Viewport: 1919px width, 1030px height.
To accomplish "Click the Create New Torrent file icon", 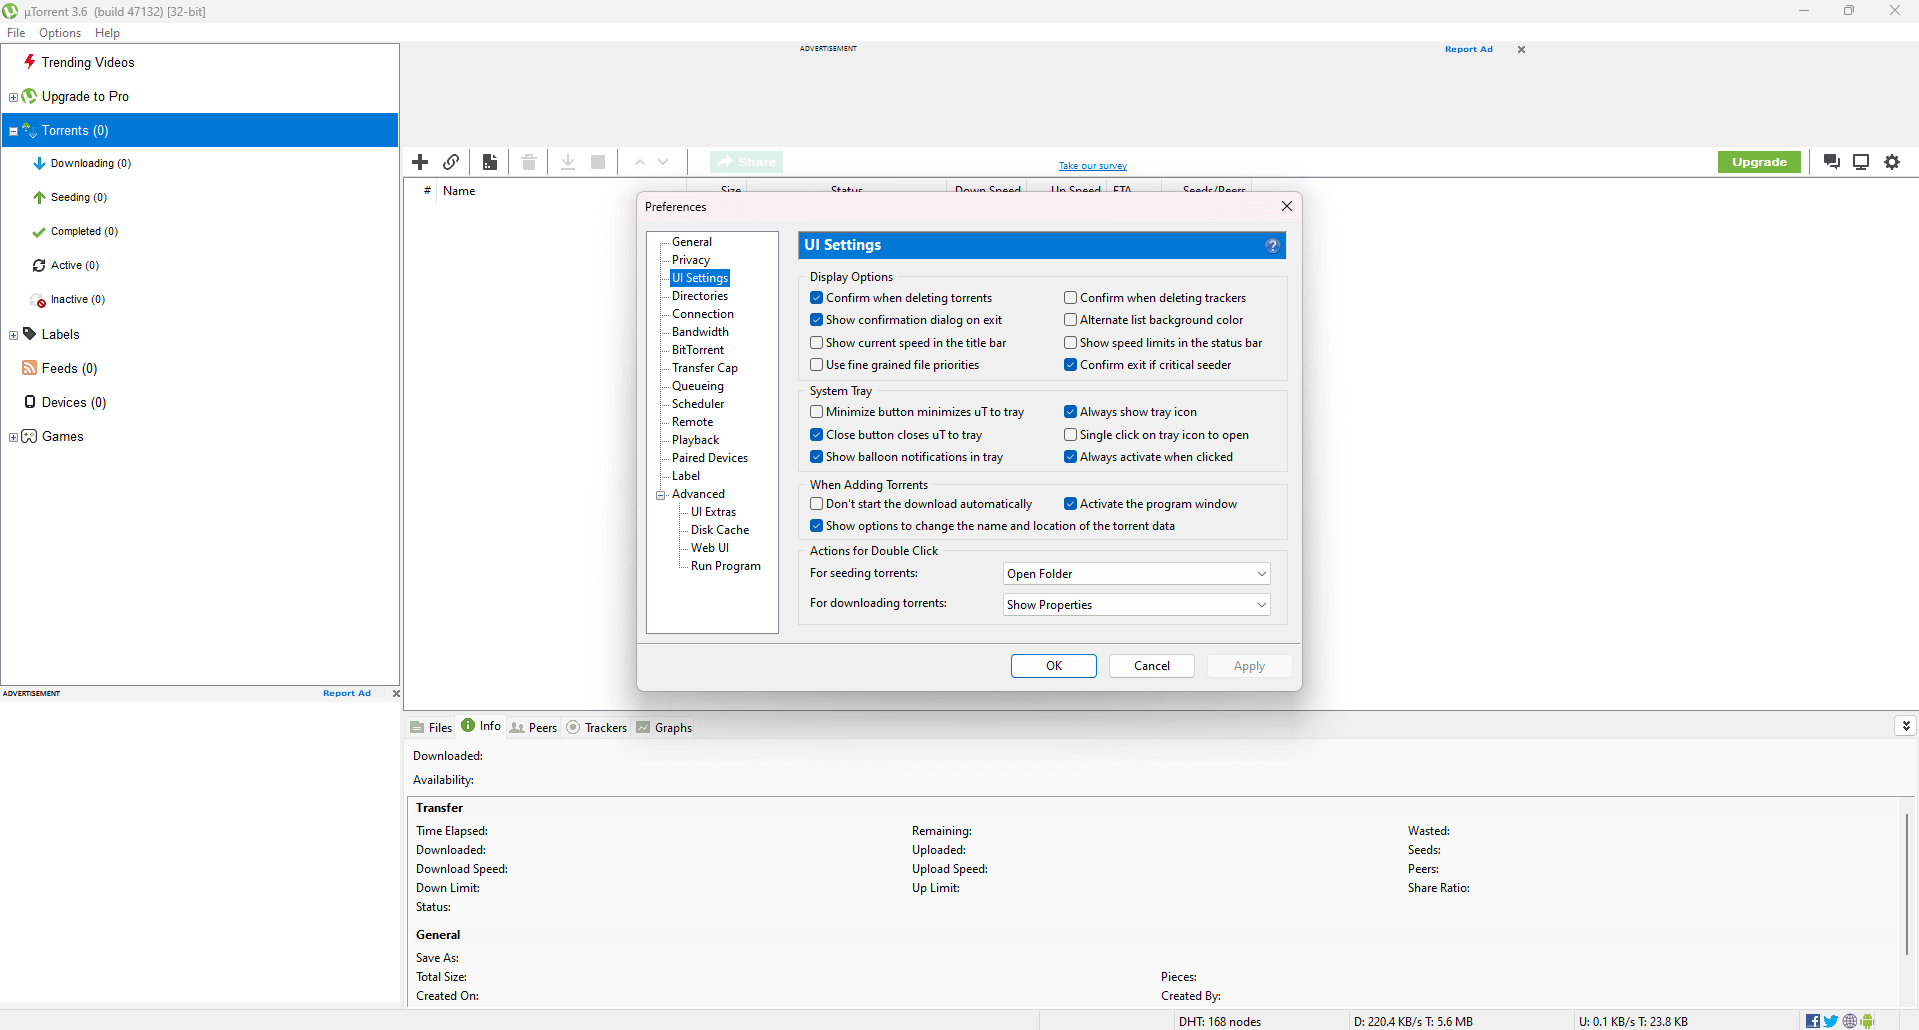I will coord(490,162).
